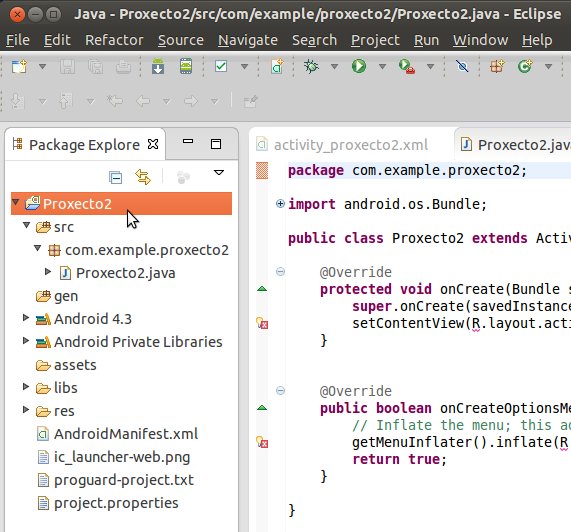Click the Skip All Breakpoints icon
Screen dimensions: 571x532
[x=462, y=66]
